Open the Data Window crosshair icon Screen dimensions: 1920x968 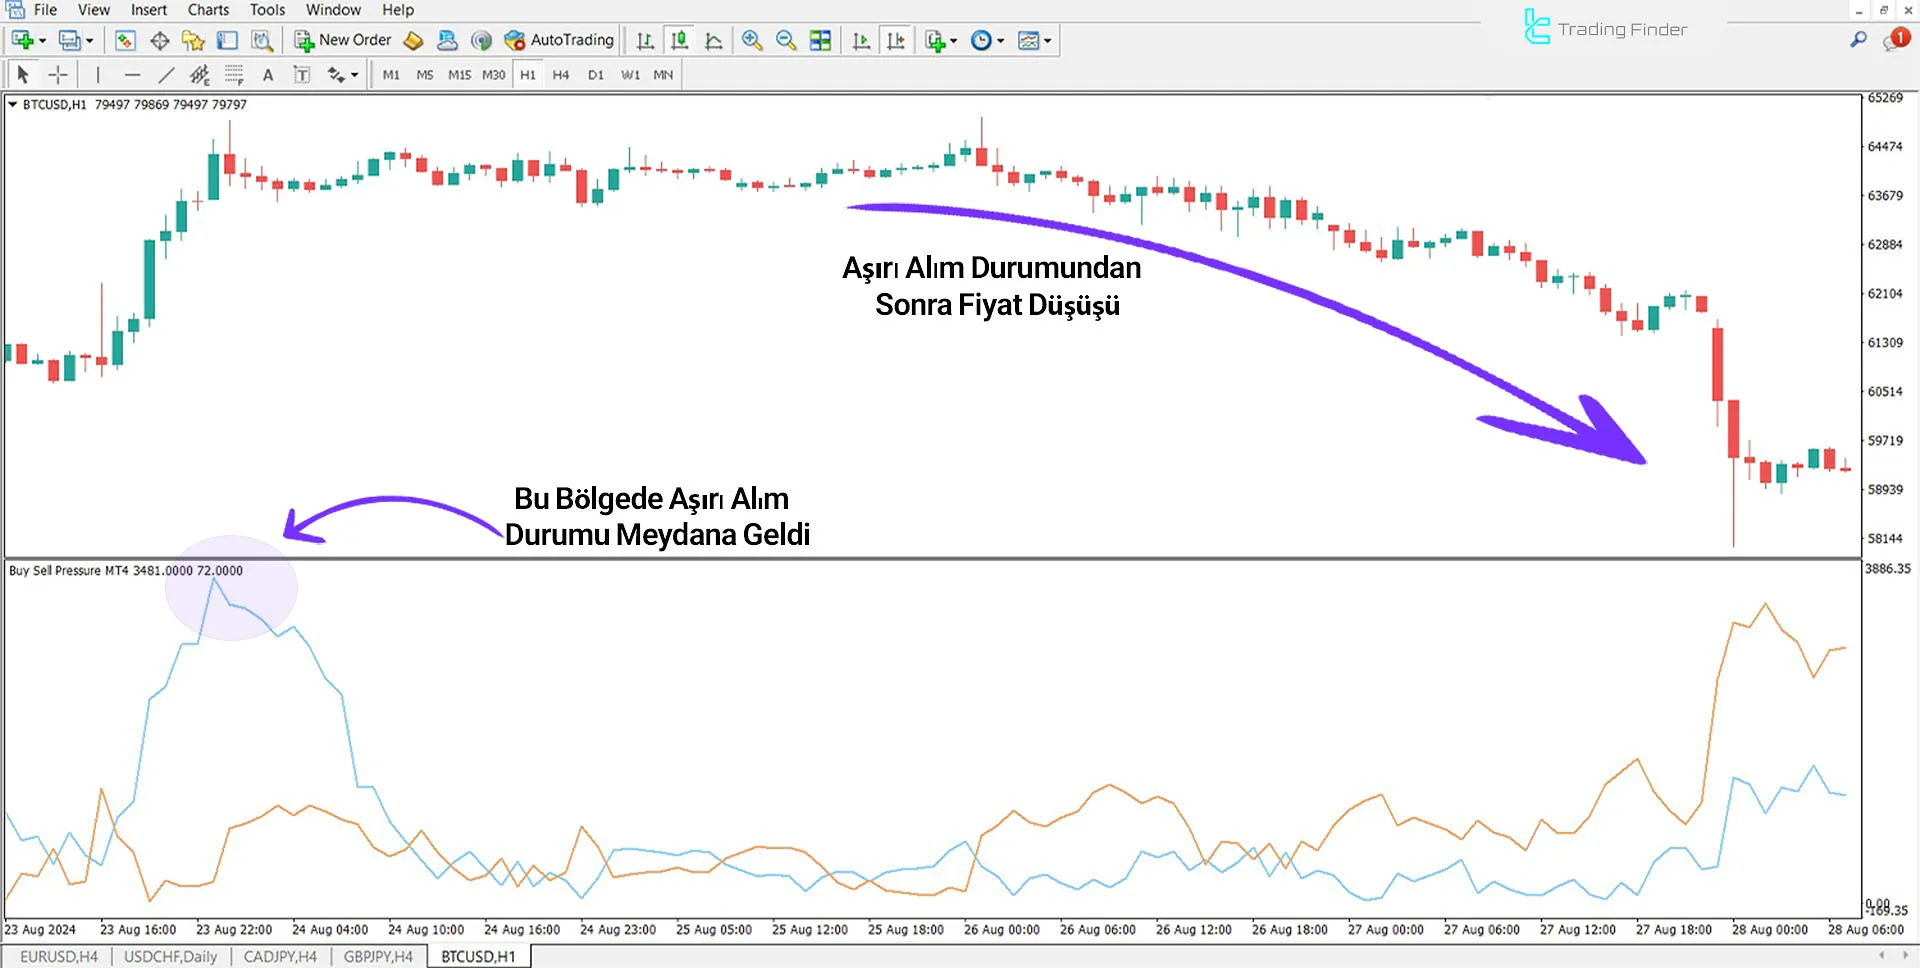[x=159, y=40]
